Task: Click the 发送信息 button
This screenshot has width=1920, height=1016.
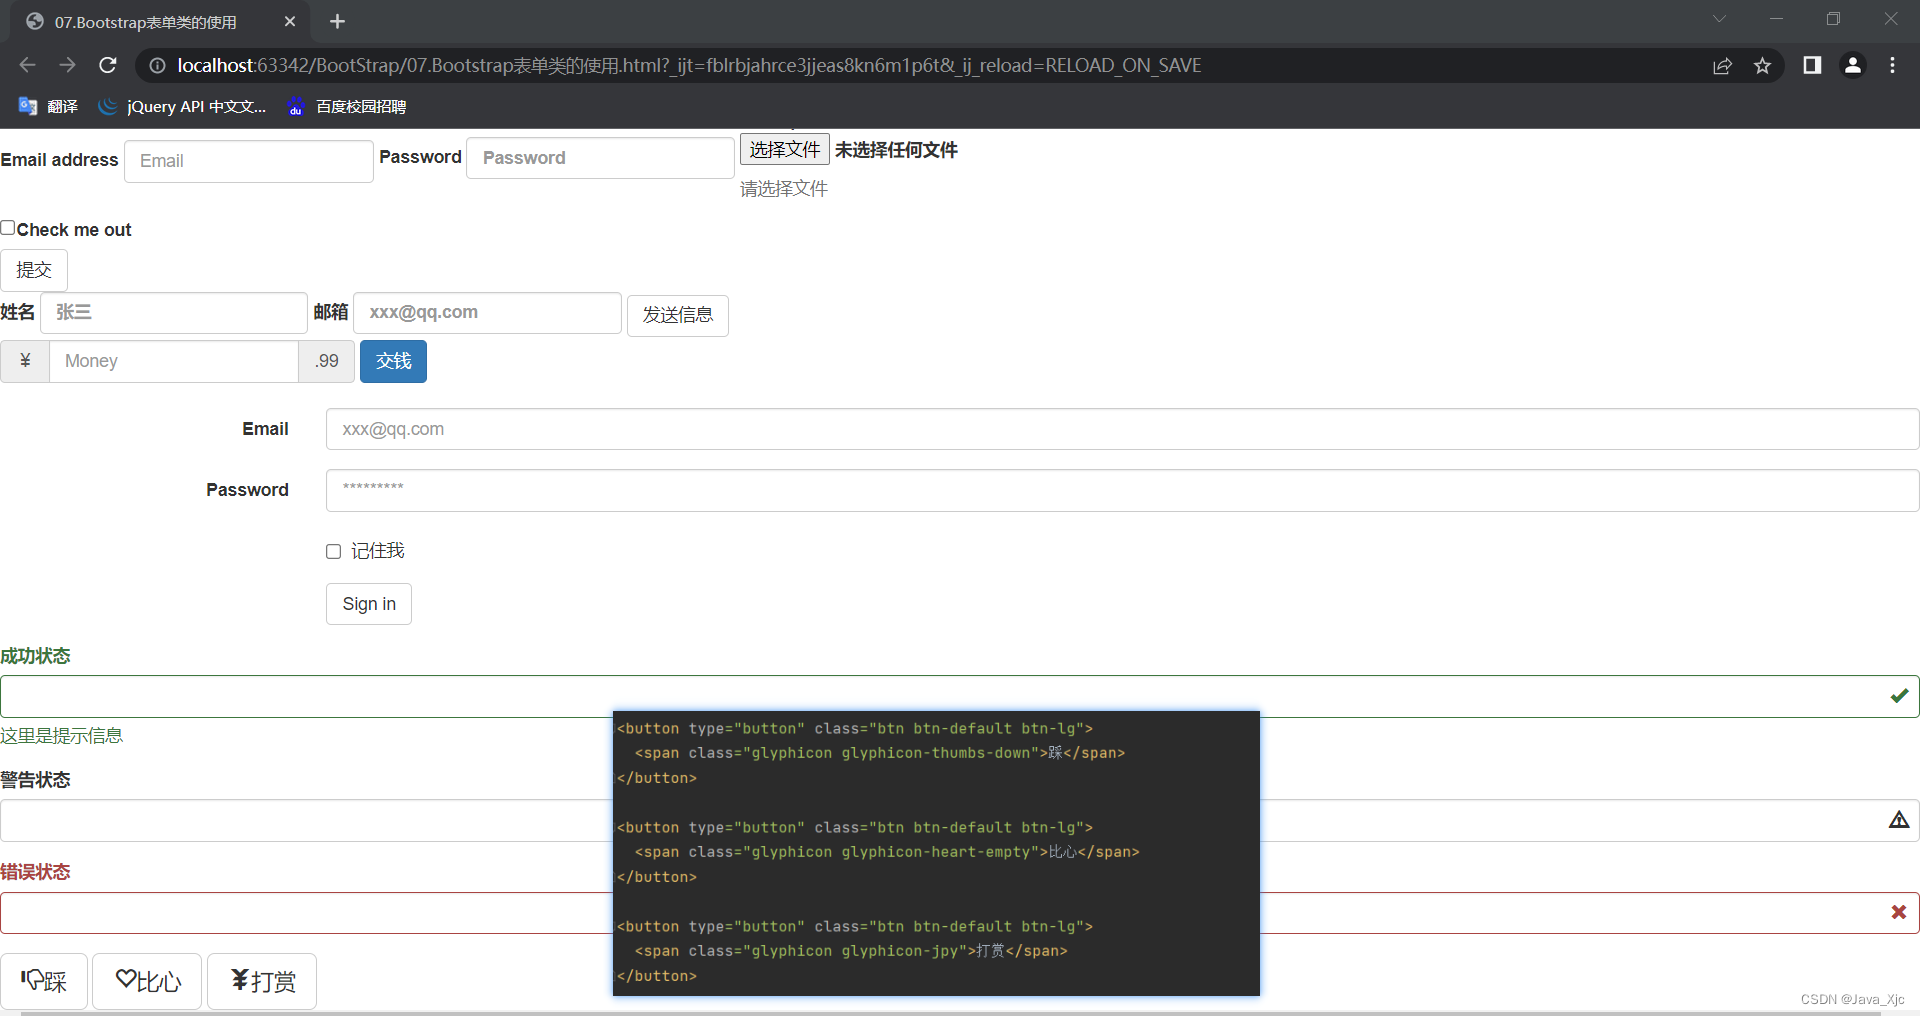Action: [678, 316]
